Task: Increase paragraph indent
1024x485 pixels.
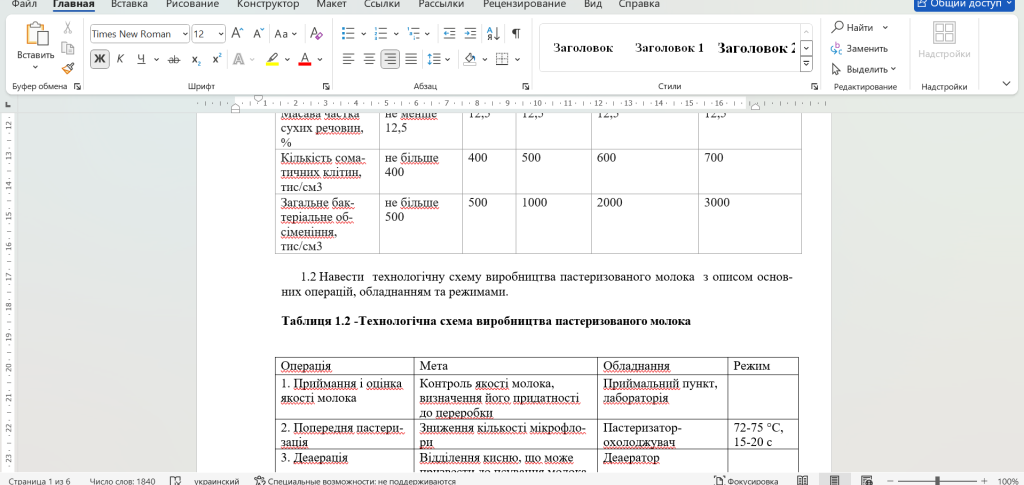Action: coord(470,33)
